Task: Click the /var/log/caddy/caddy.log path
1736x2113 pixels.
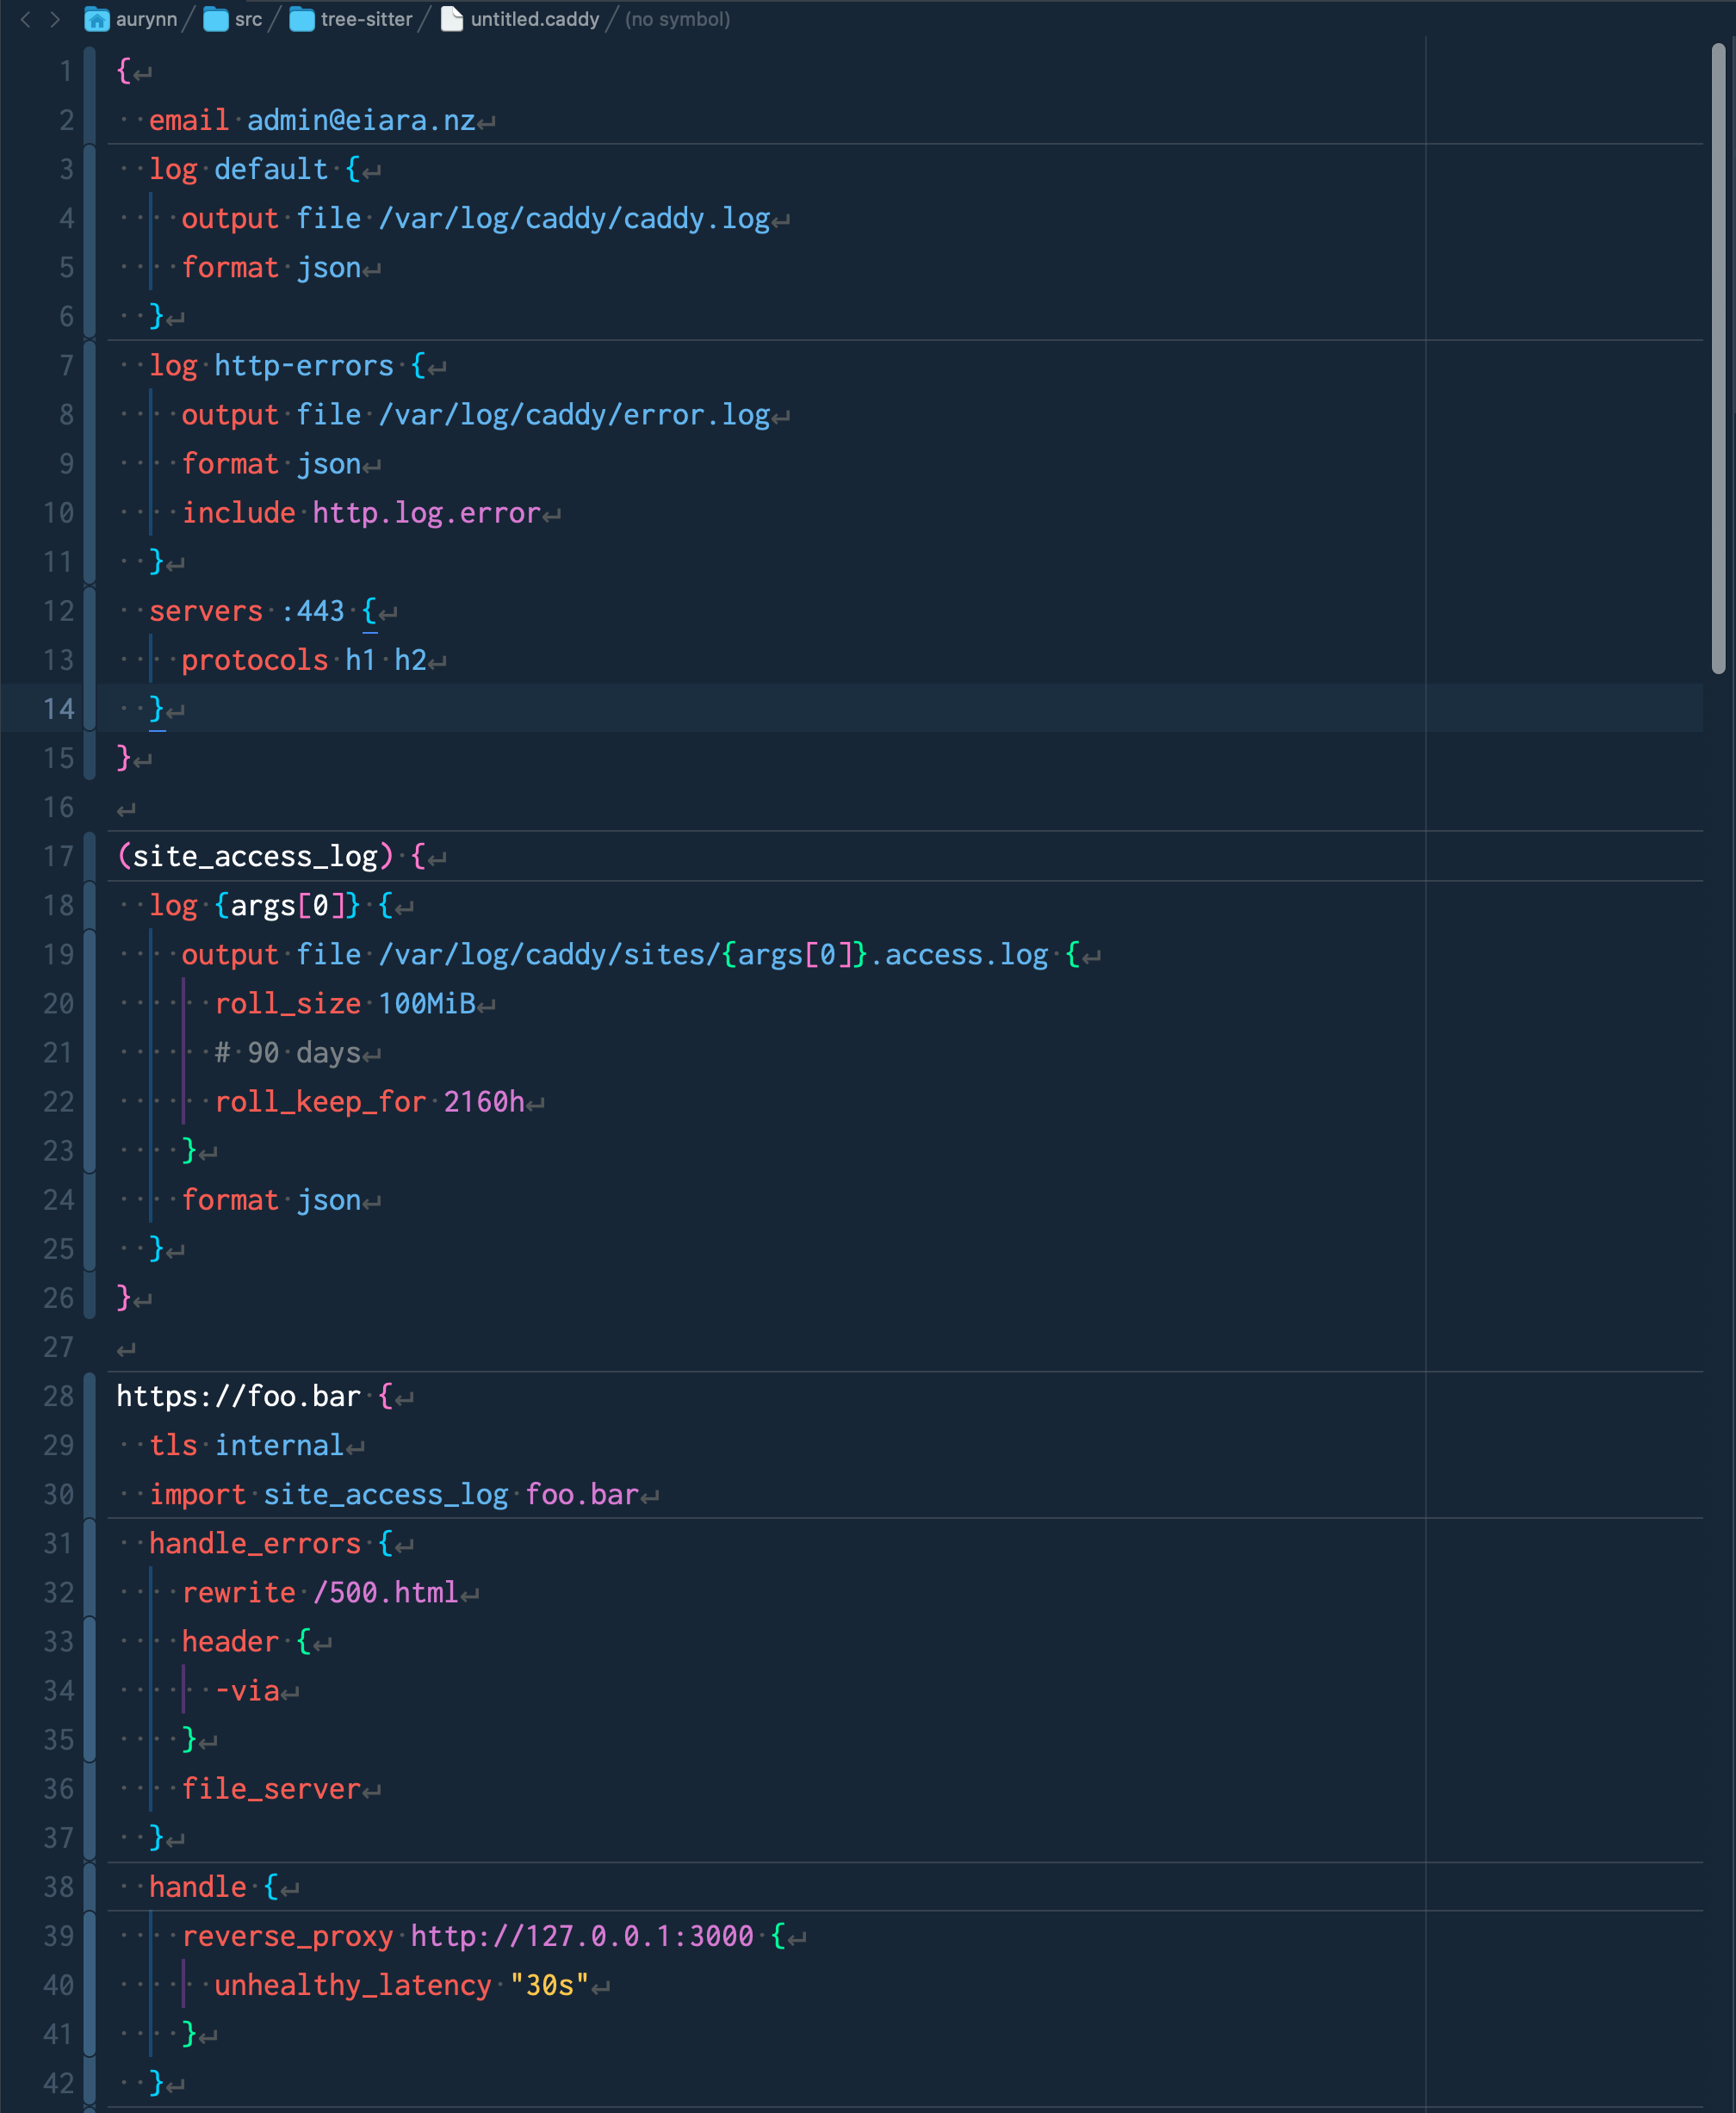Action: pos(574,218)
